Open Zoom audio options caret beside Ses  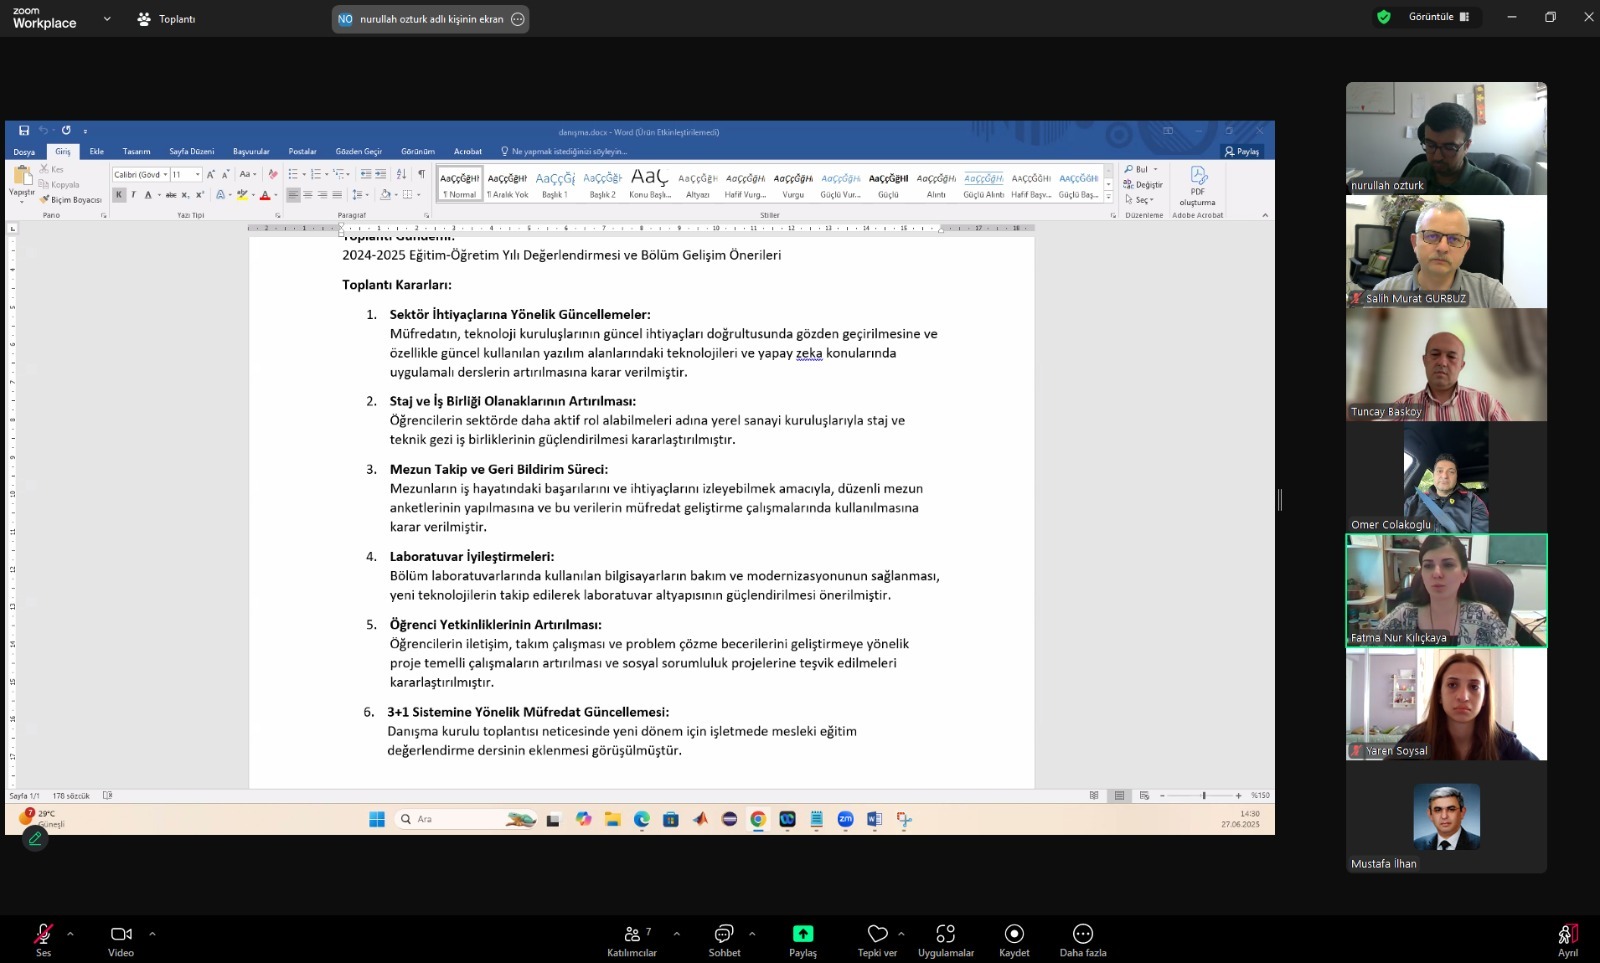[70, 934]
